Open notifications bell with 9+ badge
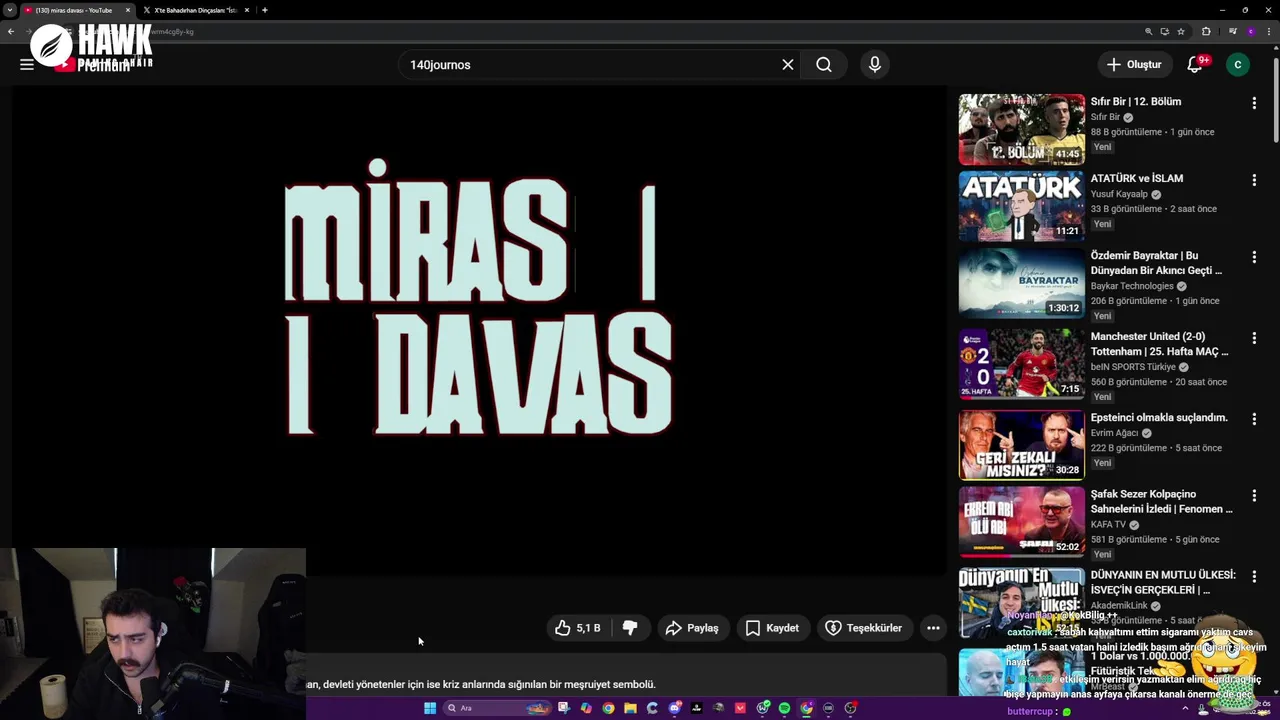1280x720 pixels. tap(1196, 64)
